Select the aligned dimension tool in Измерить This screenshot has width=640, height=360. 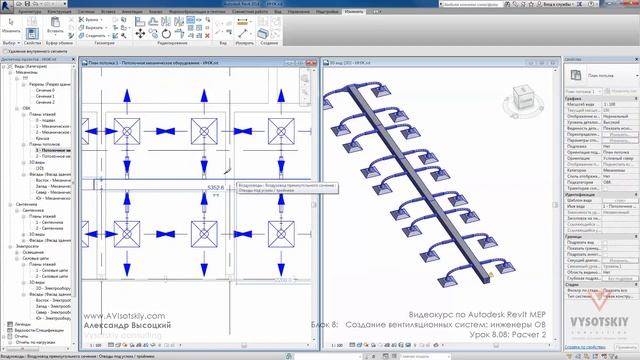tap(242, 22)
